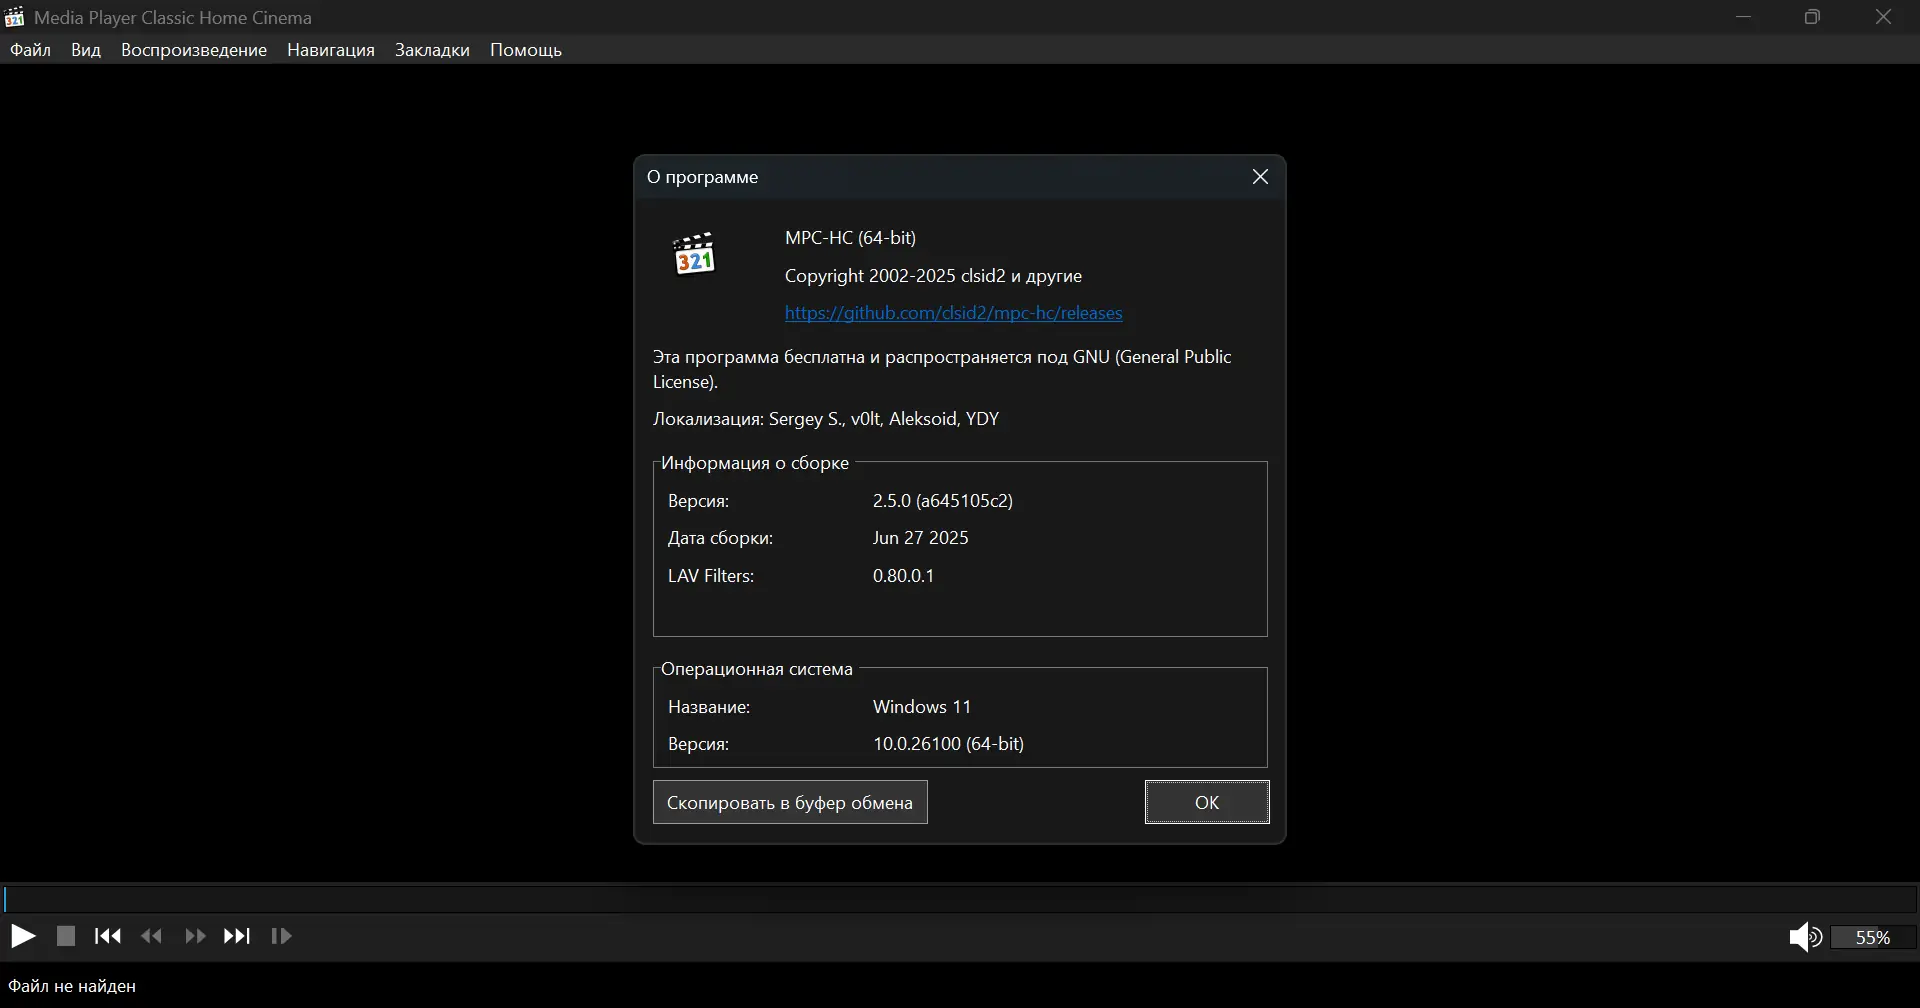Adjust the volume slider showing 55%

tap(1873, 938)
